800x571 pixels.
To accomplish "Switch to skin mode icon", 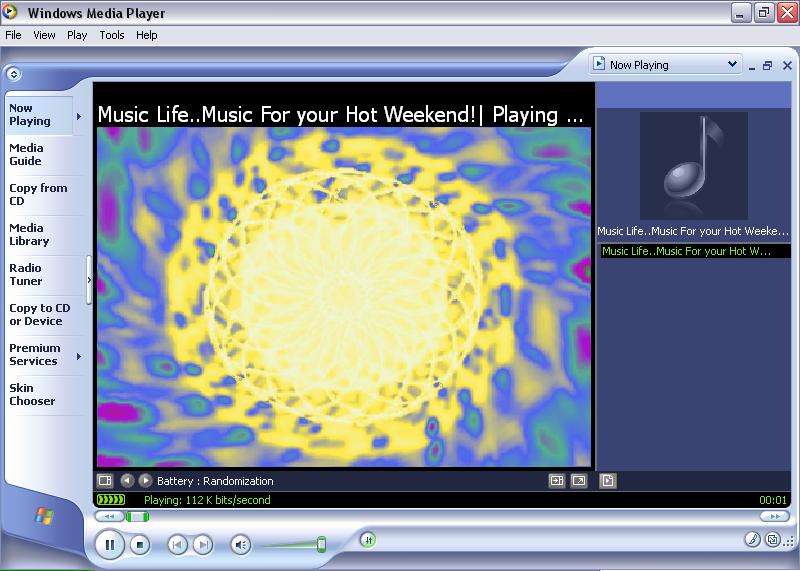I will [773, 539].
